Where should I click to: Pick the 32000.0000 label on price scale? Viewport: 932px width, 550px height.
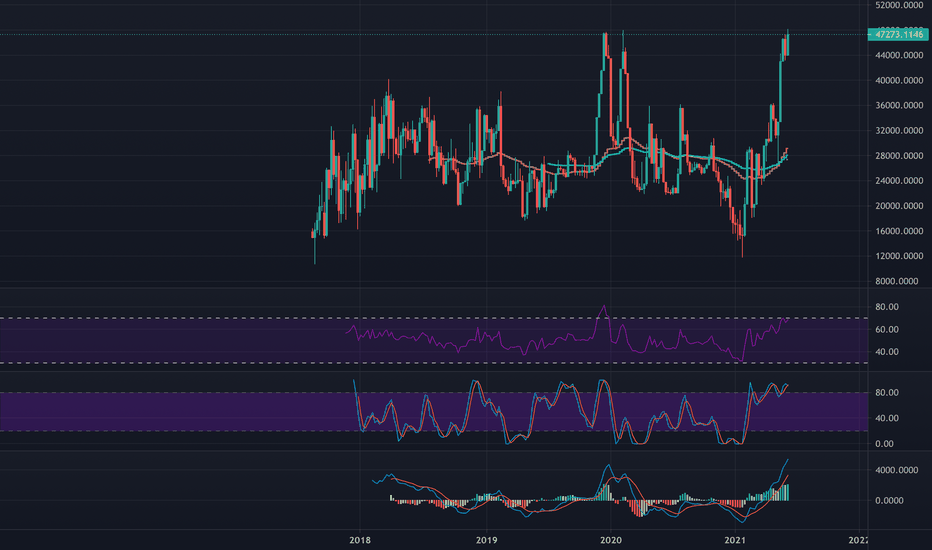[899, 130]
